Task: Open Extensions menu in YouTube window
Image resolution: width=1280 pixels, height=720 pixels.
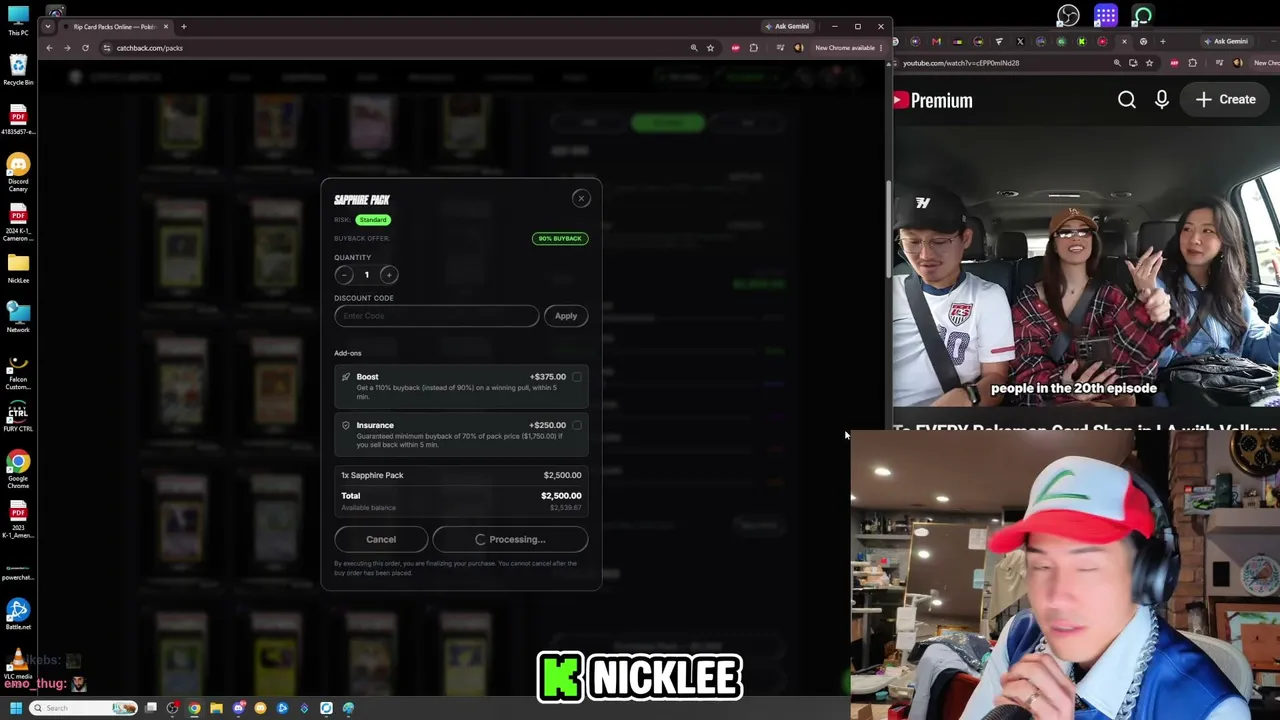Action: pyautogui.click(x=1192, y=63)
